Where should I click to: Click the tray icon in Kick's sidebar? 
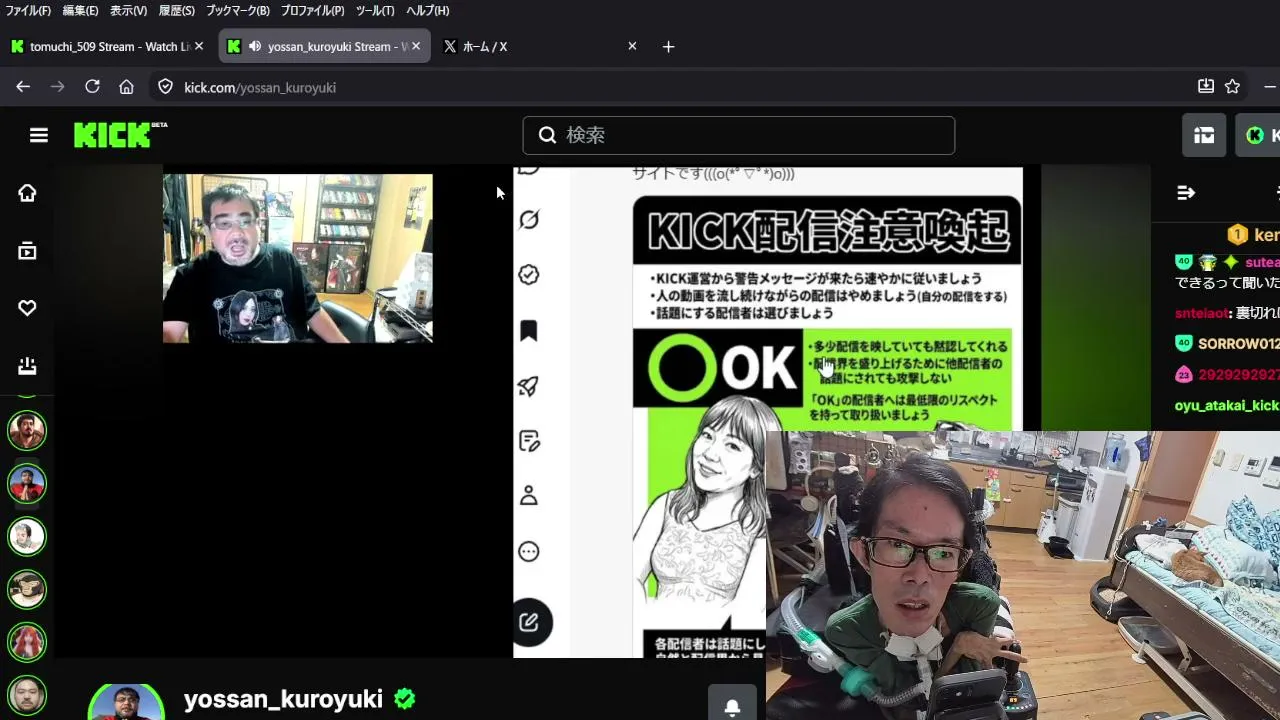pos(27,366)
